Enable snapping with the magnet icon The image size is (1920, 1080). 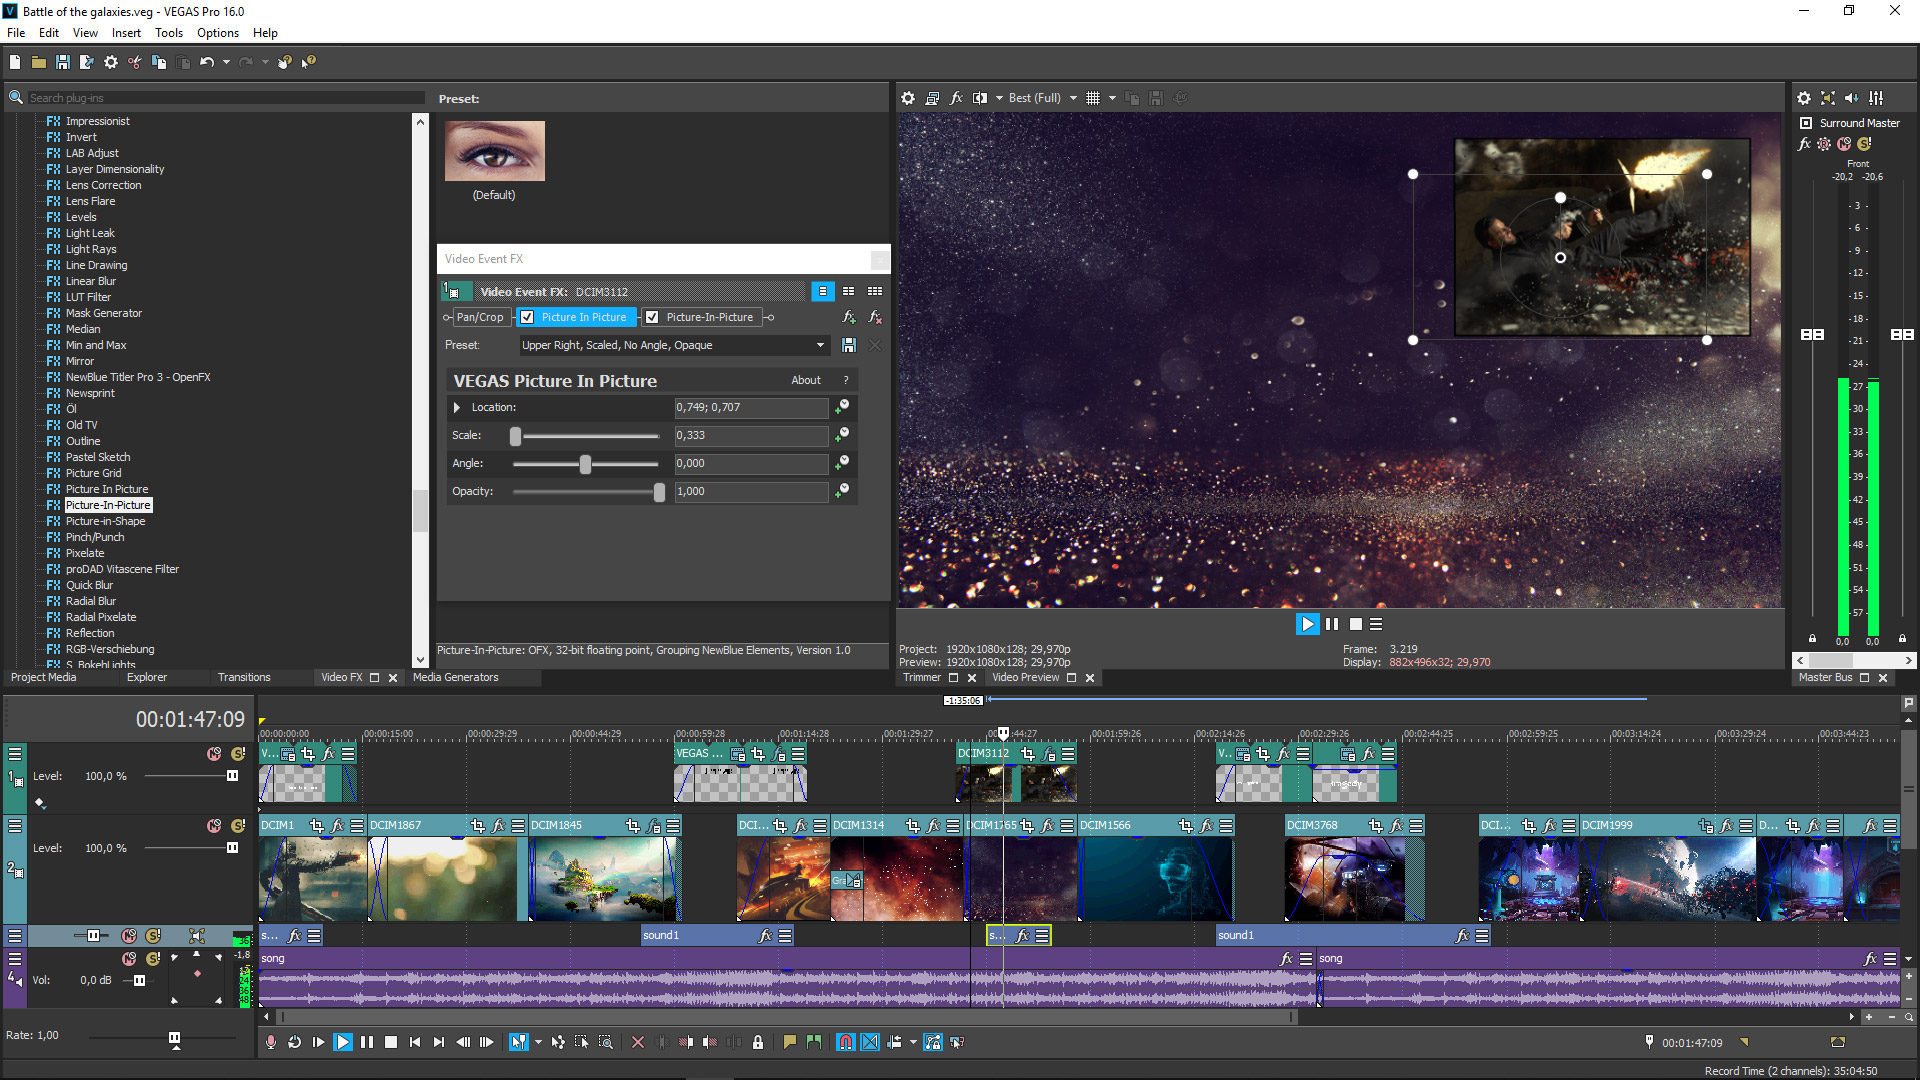(845, 1042)
